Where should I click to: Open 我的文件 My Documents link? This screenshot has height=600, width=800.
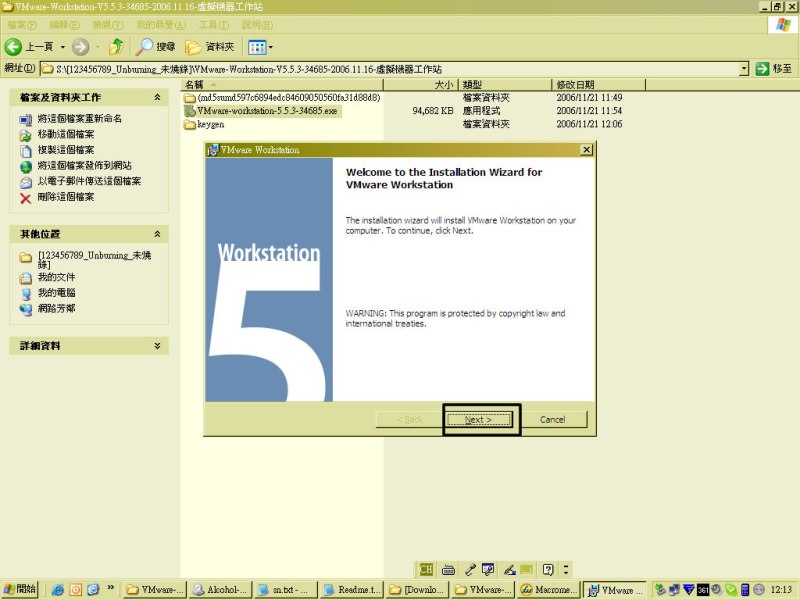[56, 277]
